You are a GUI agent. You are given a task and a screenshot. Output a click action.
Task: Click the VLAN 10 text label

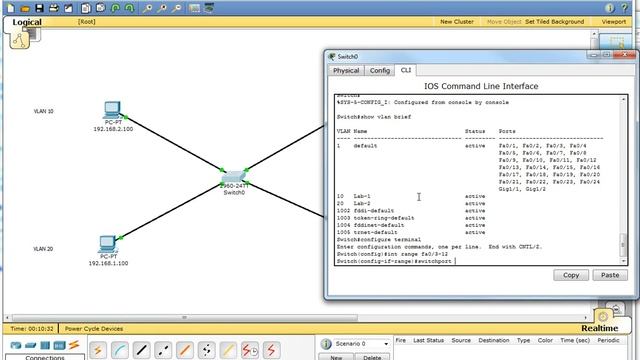[43, 111]
